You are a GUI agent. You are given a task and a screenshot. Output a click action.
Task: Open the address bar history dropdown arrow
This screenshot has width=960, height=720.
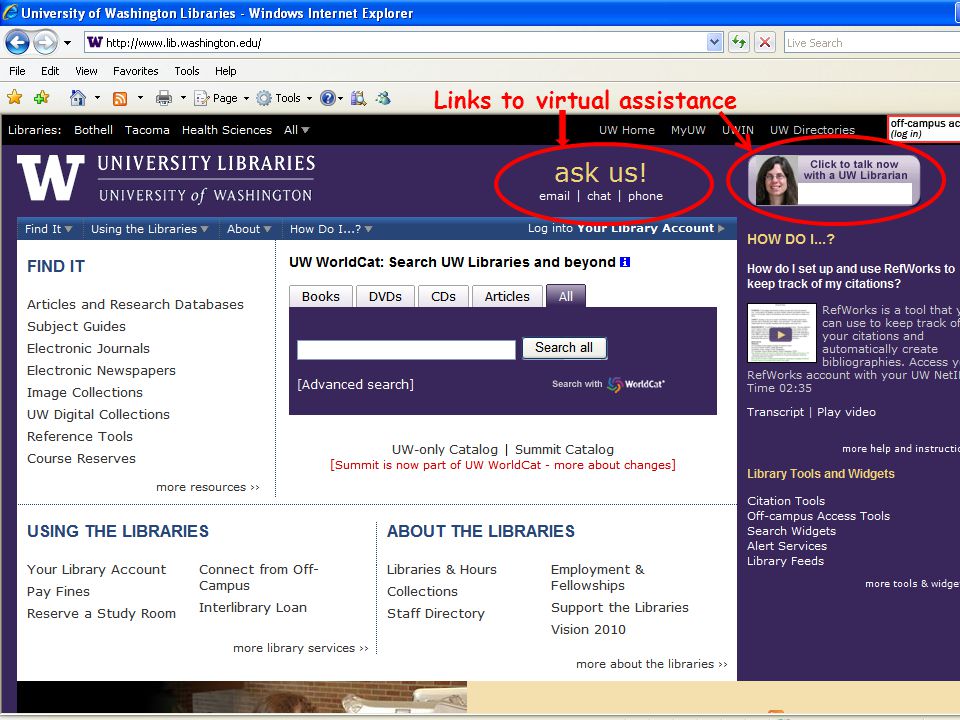tap(714, 42)
